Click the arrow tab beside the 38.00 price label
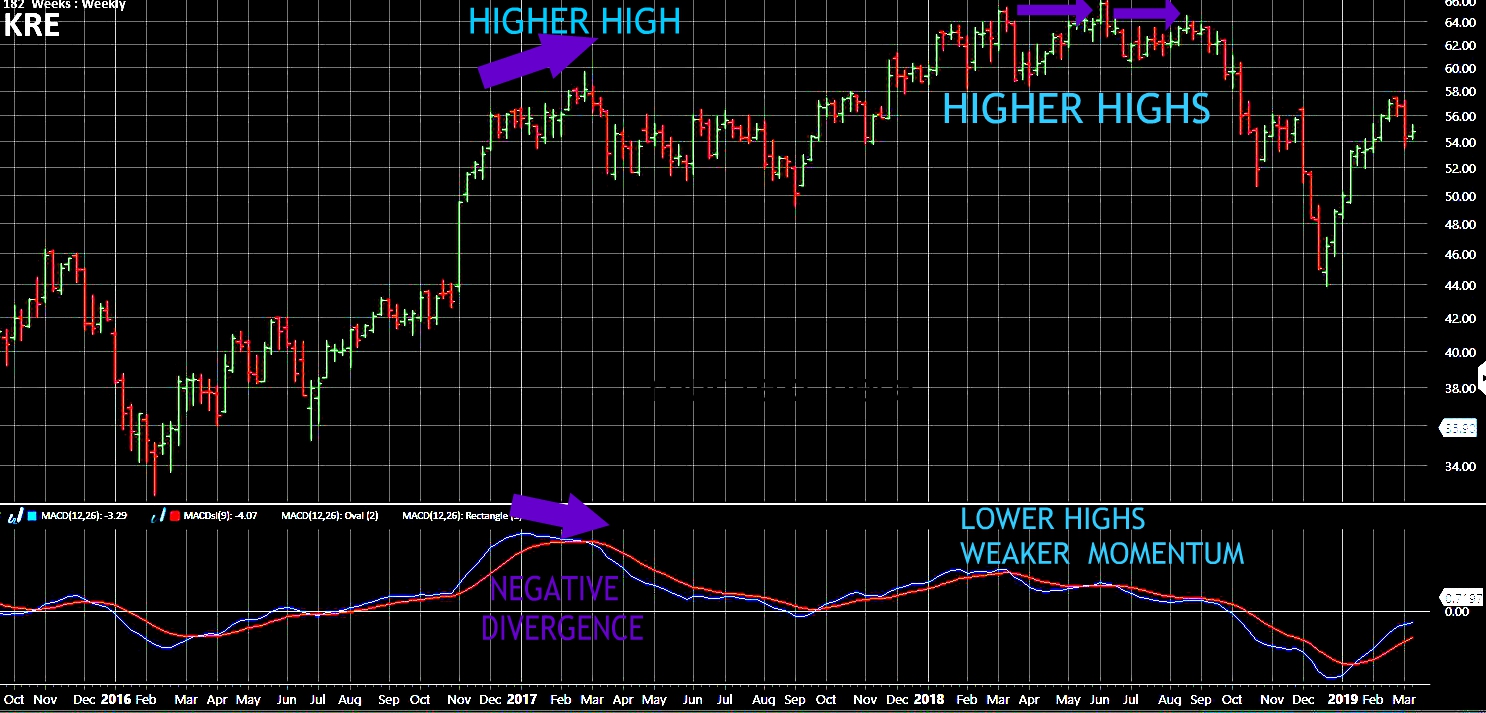The image size is (1486, 713). tap(1482, 378)
